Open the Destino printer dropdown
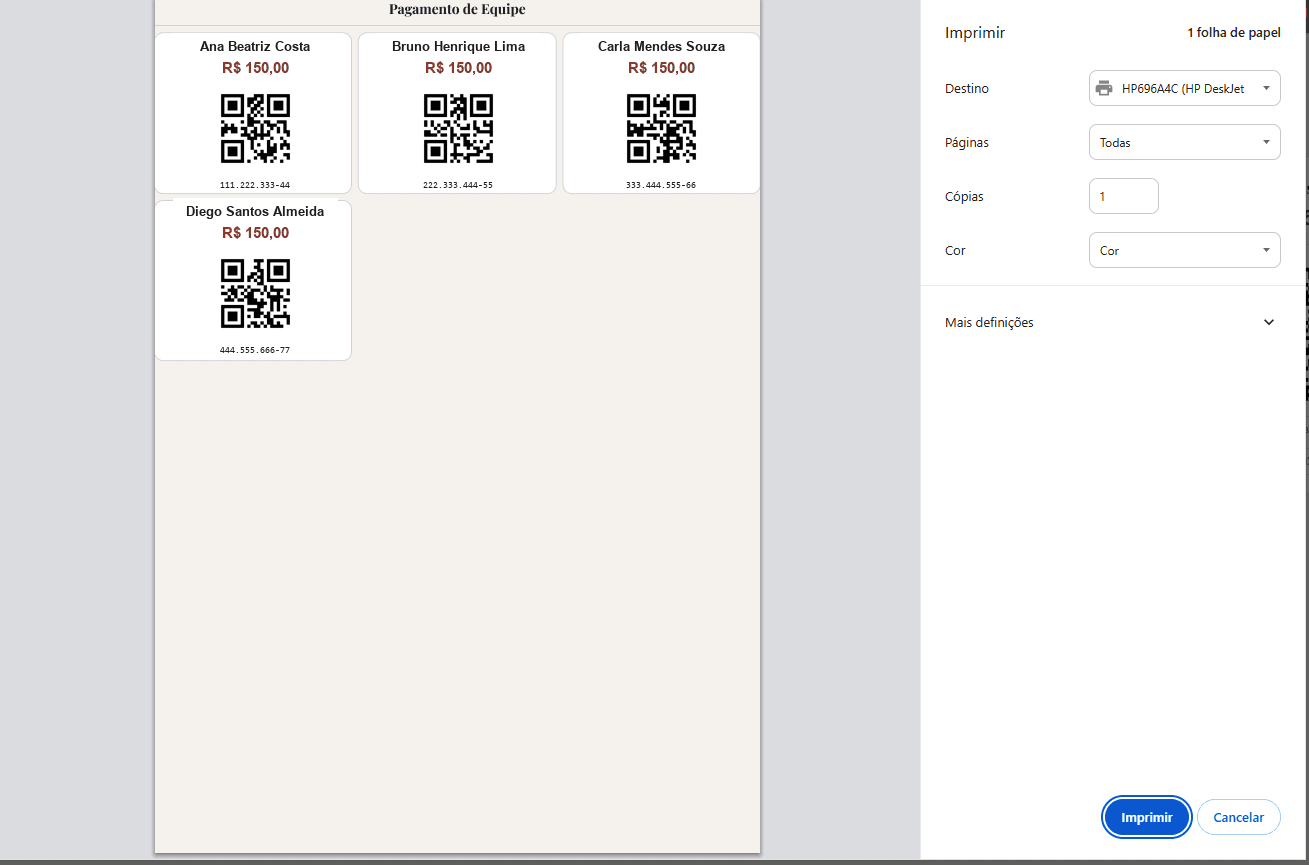 [1184, 88]
